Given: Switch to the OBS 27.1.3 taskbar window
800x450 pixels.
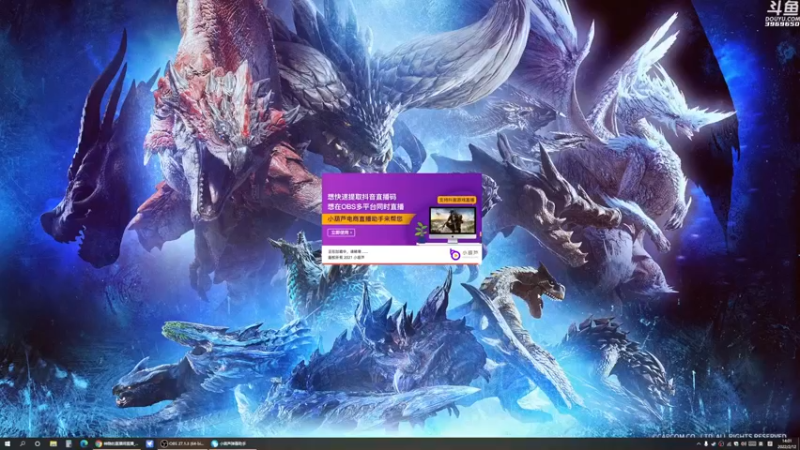Looking at the screenshot, I should click(x=182, y=444).
